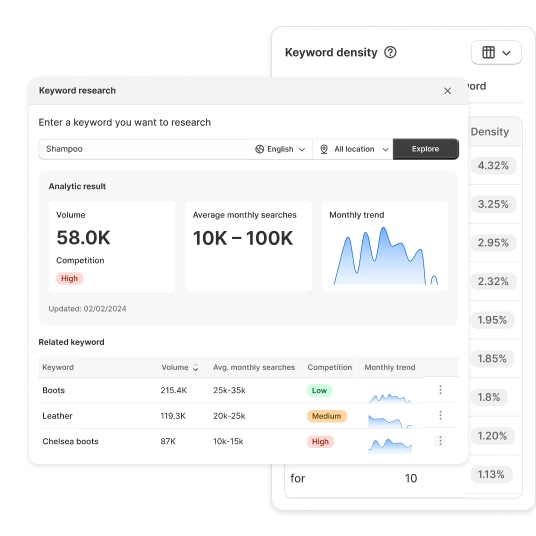Screen dimensions: 536x536
Task: Click the 1.13% density value
Action: [491, 474]
